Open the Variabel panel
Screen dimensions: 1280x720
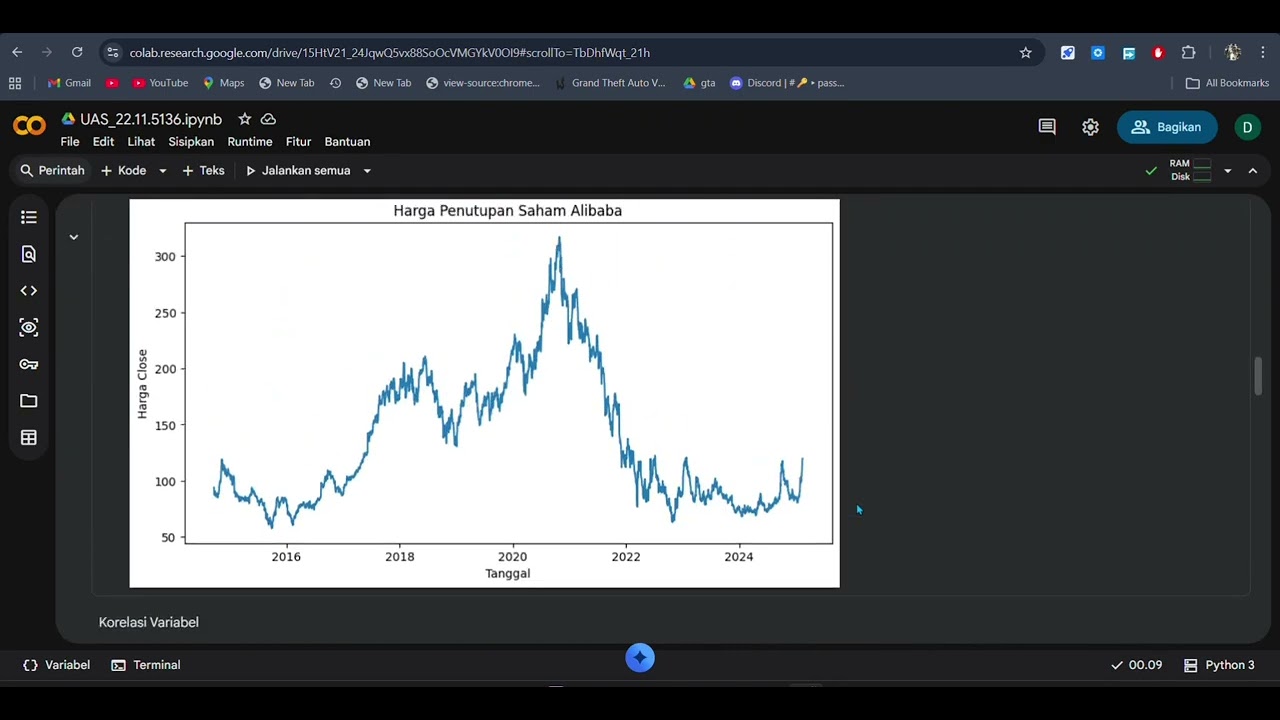click(56, 665)
